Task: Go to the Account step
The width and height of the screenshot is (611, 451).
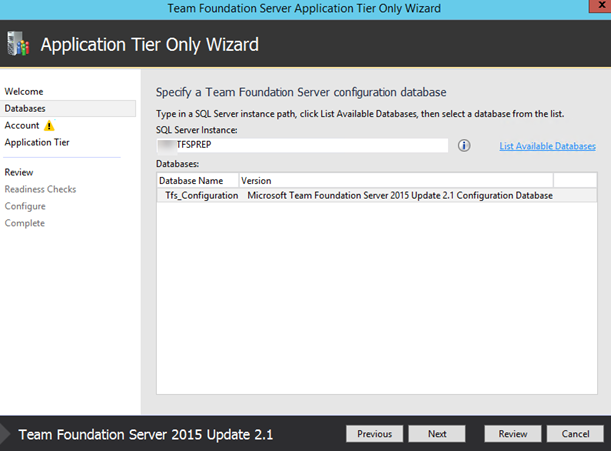Action: [22, 126]
